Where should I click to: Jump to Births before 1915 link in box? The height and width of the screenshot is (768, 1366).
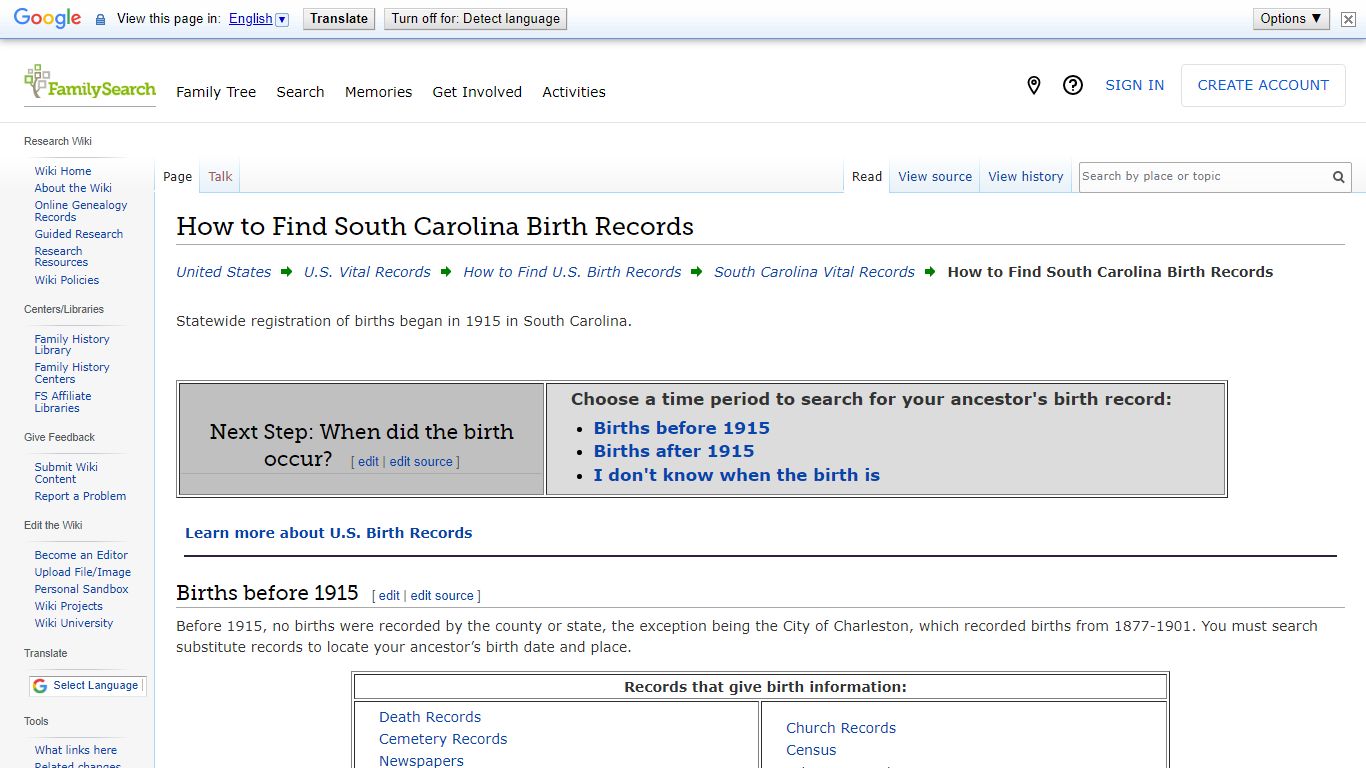(x=682, y=428)
